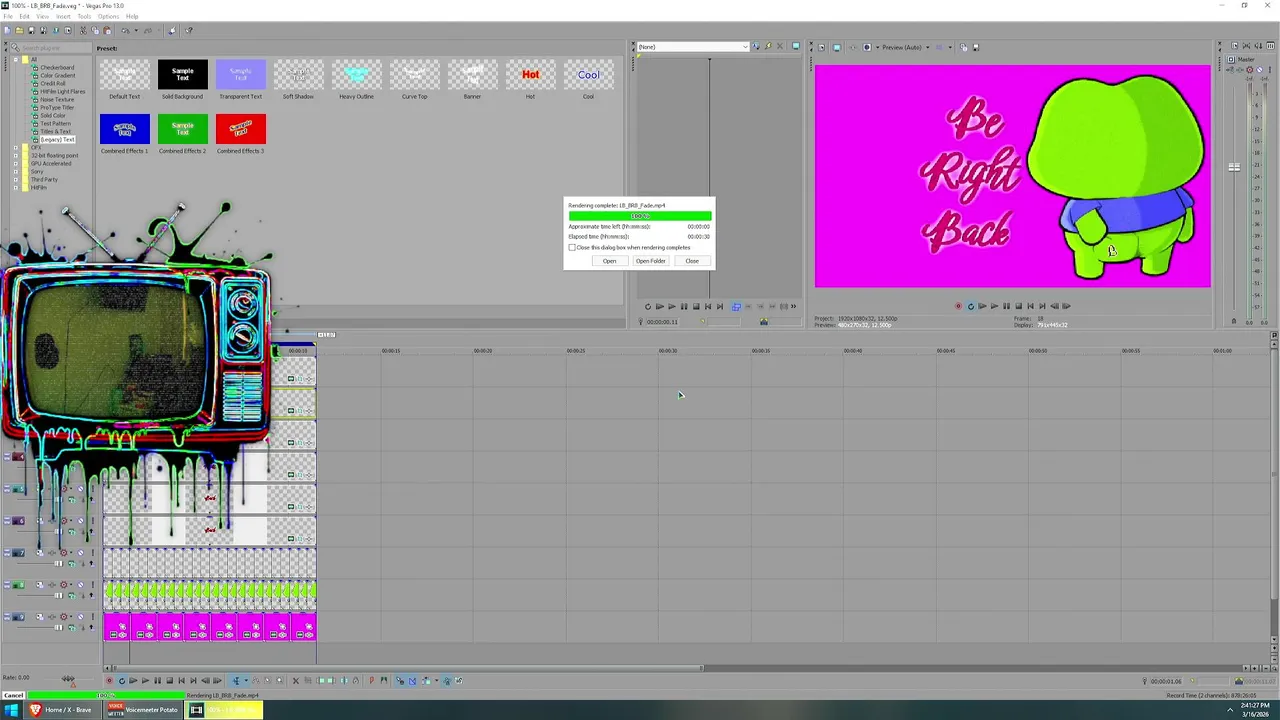Select Noise Texture in the generator list
The width and height of the screenshot is (1280, 720).
point(57,100)
